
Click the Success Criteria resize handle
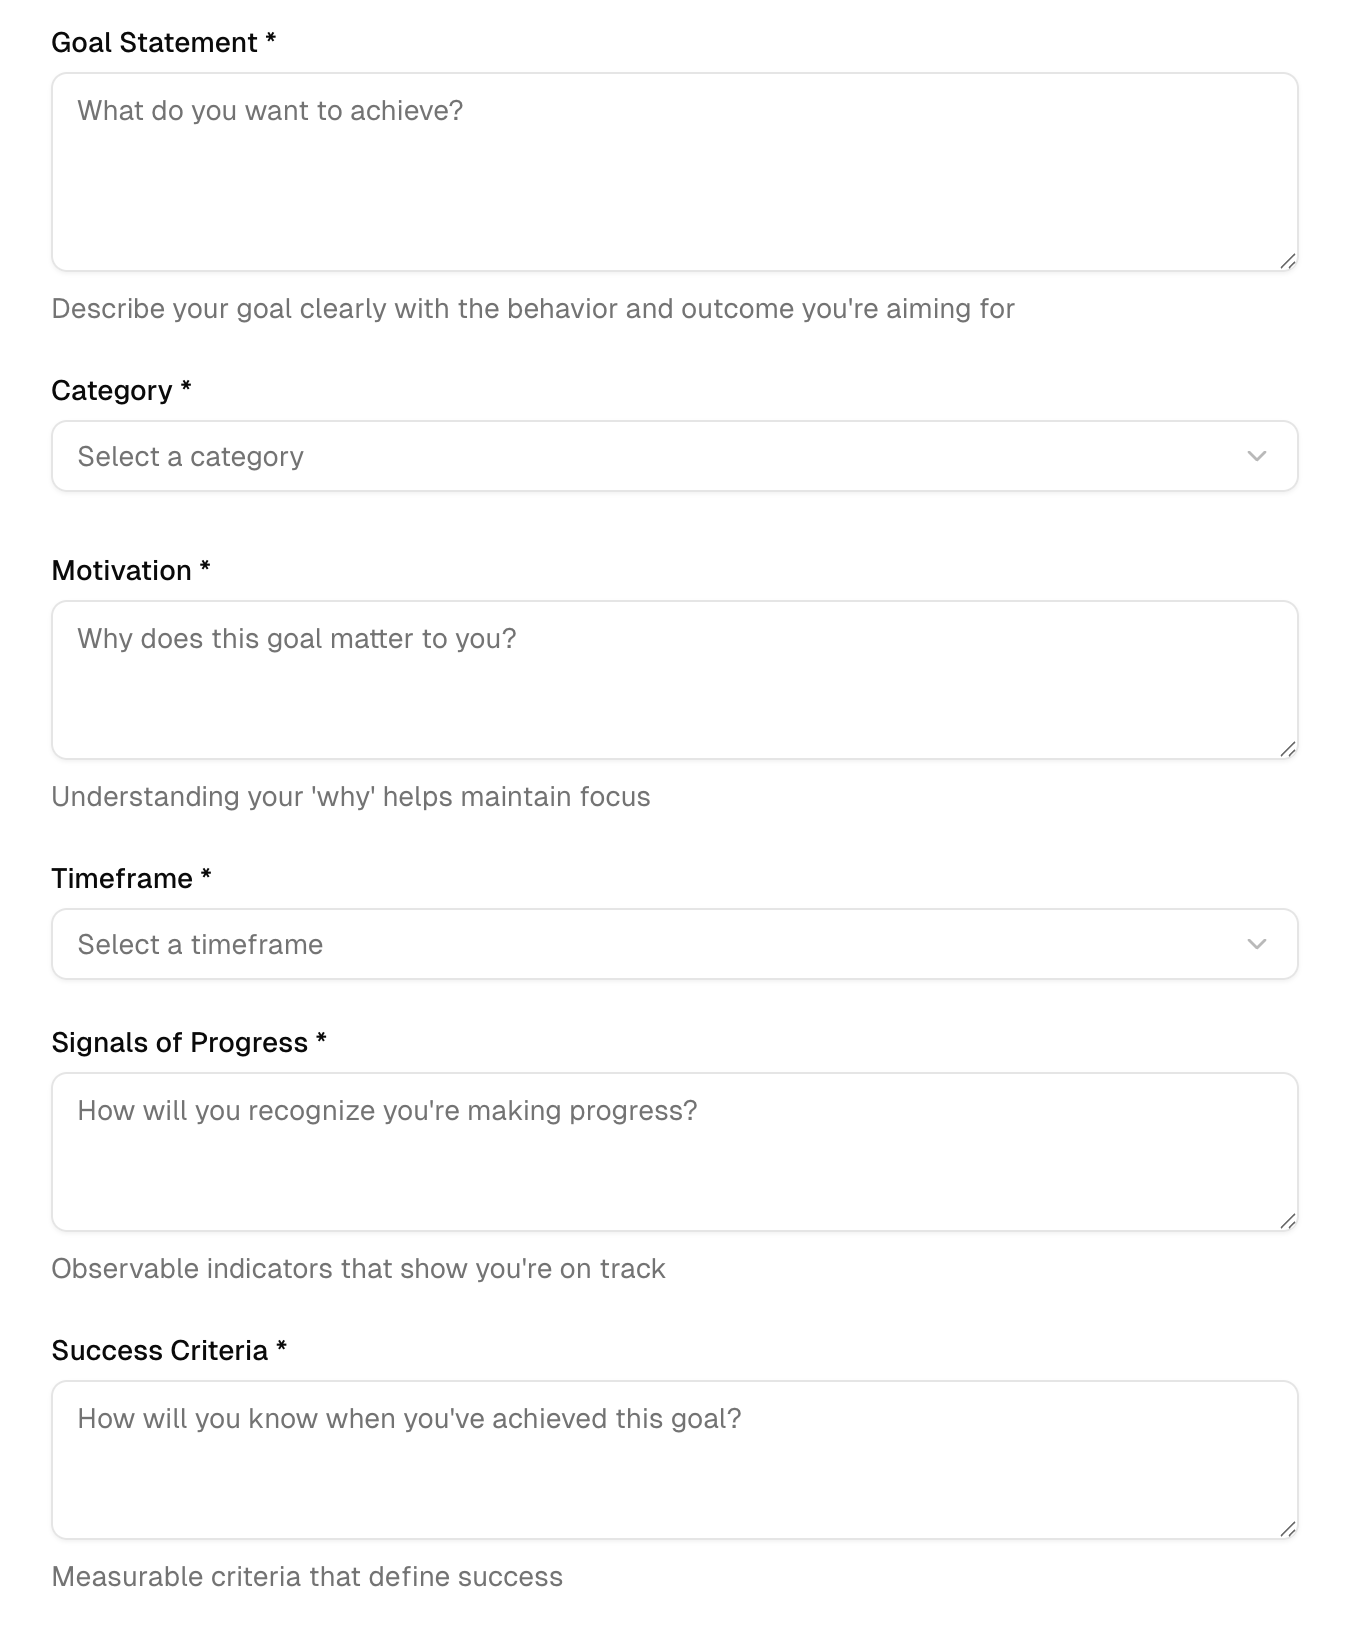[x=1288, y=1529]
